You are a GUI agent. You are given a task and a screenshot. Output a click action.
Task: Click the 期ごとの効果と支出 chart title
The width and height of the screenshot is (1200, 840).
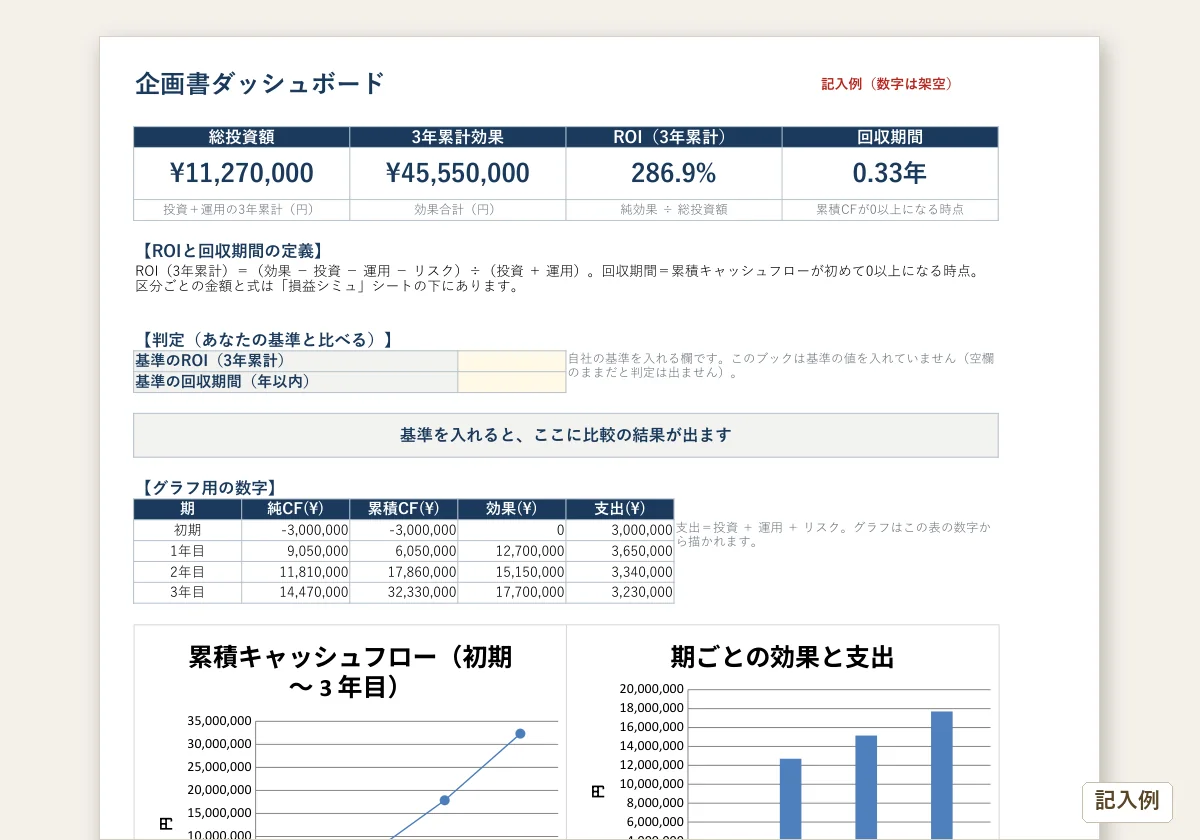[782, 657]
